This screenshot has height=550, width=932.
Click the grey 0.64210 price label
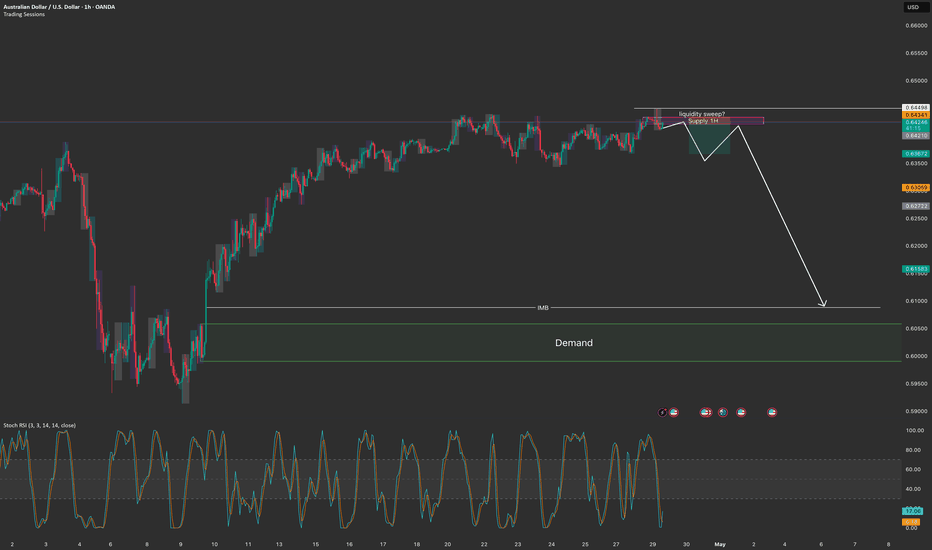(916, 136)
